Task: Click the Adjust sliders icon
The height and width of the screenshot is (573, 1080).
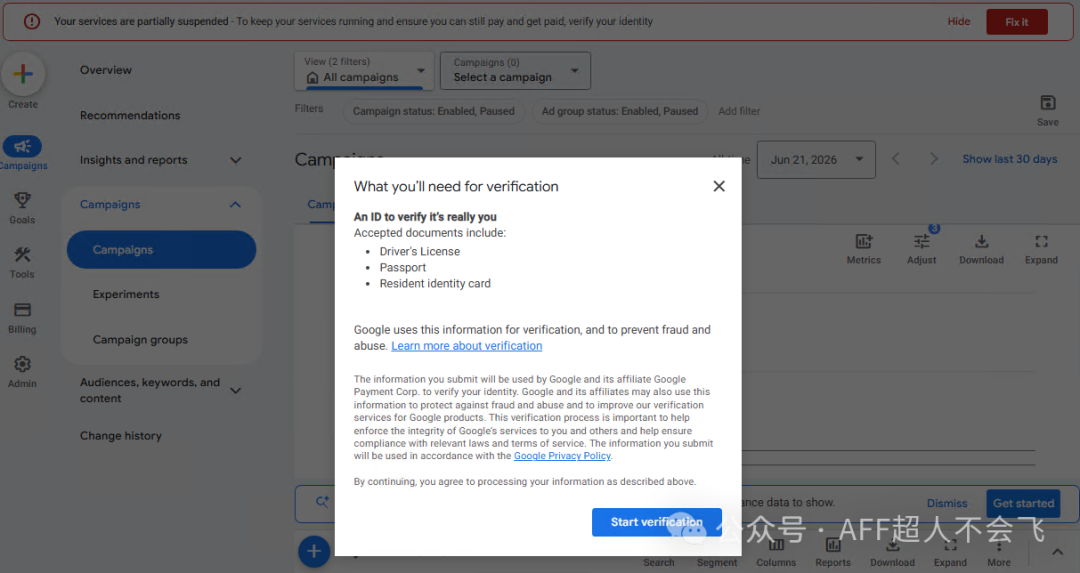Action: point(921,242)
